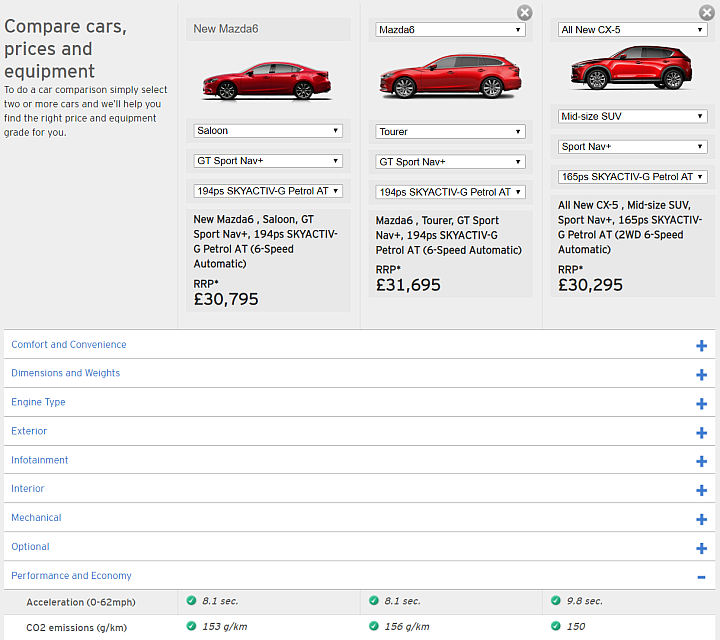Click Compare cars, prices and equipment heading
The height and width of the screenshot is (640, 720).
[x=65, y=49]
